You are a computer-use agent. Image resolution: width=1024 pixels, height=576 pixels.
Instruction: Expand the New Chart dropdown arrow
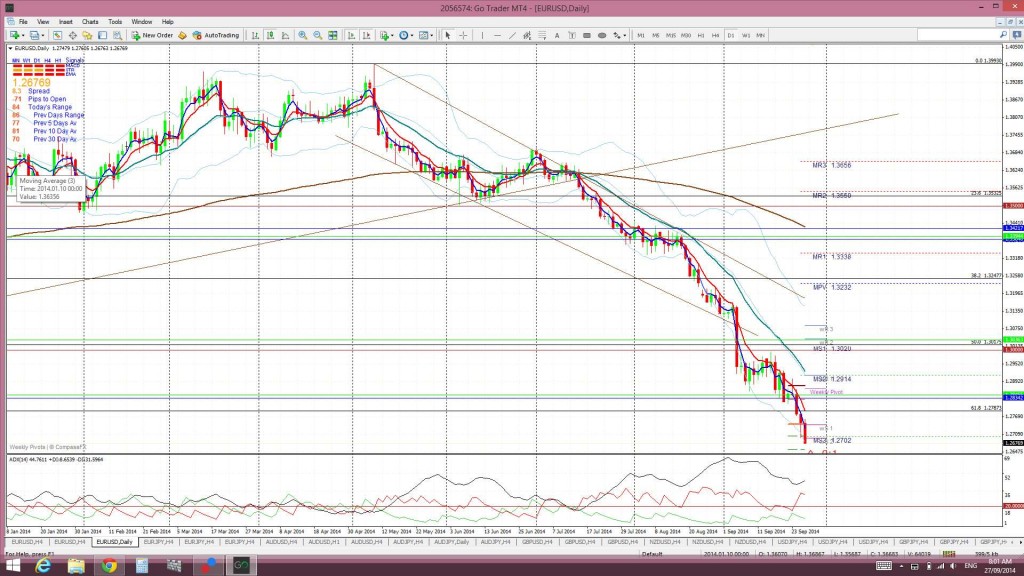[x=23, y=36]
